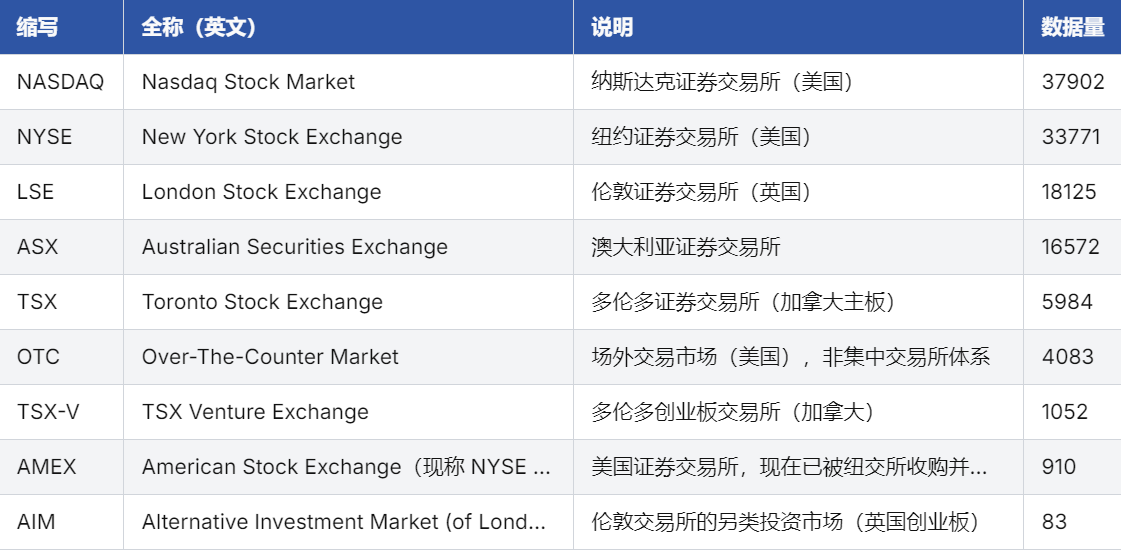Click the truncated Alternative Investment Market cell
This screenshot has height=550, width=1121.
pos(344,522)
